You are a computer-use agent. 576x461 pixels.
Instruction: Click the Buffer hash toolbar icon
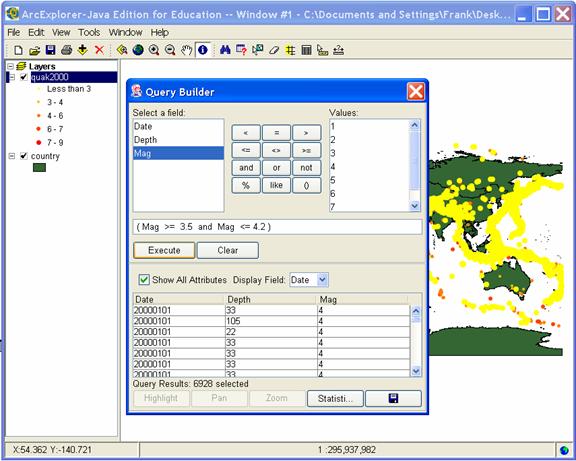click(x=290, y=50)
